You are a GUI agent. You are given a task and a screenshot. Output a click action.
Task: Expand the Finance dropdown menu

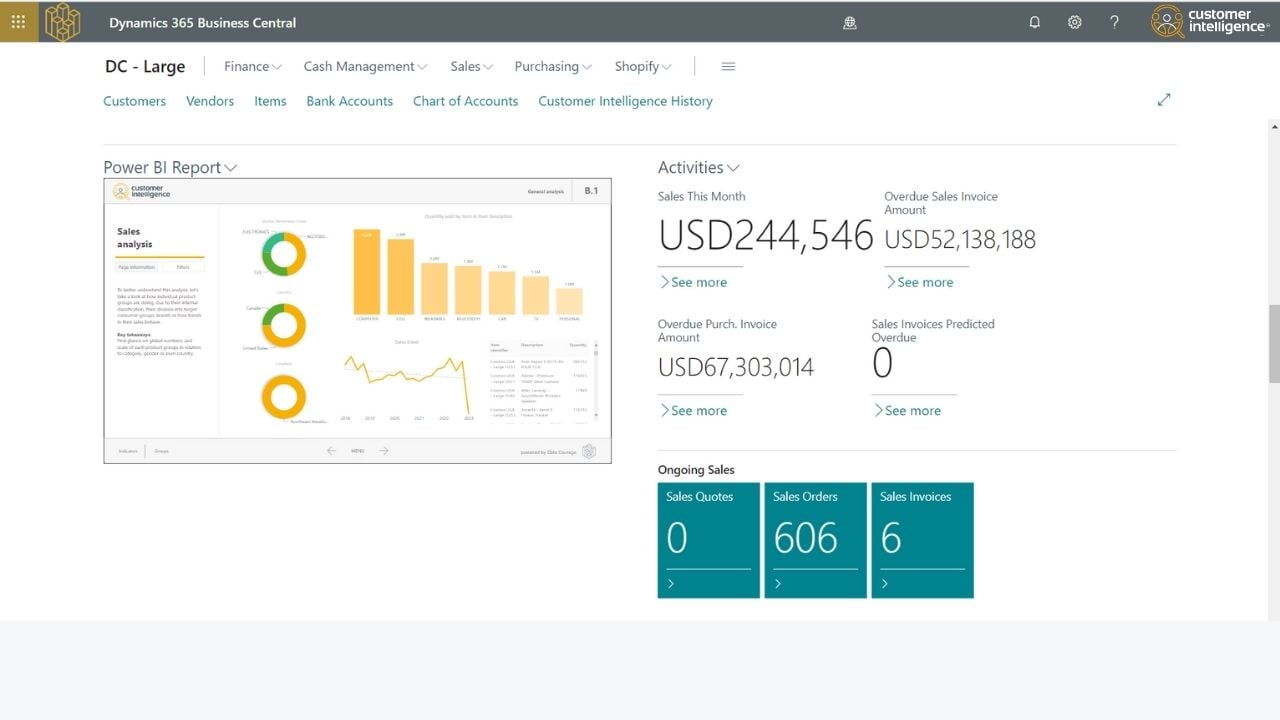(252, 67)
